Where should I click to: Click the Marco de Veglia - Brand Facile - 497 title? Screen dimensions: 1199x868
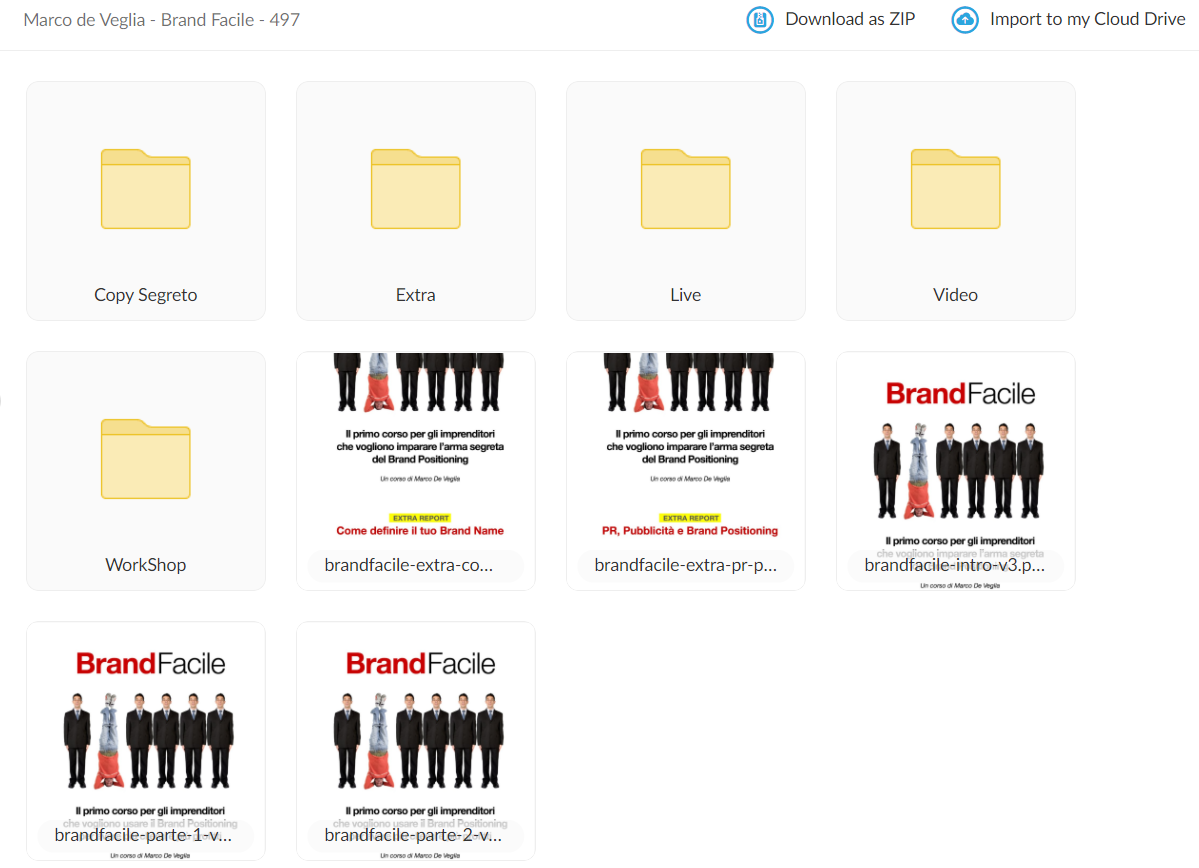click(161, 20)
